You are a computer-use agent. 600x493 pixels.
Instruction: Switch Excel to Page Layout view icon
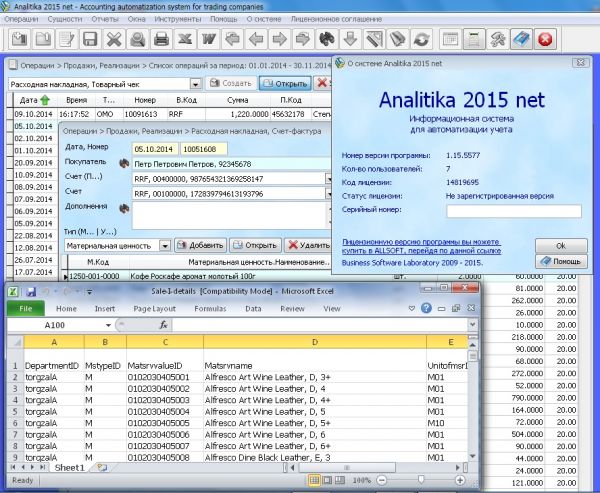coord(327,480)
